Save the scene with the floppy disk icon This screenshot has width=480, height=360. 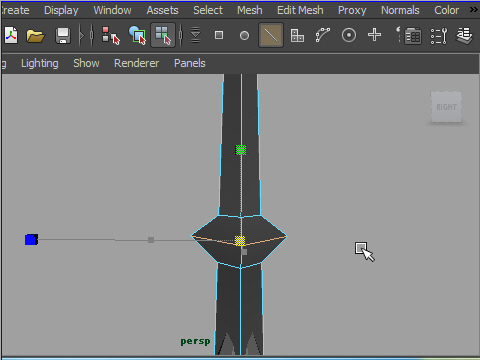(63, 36)
